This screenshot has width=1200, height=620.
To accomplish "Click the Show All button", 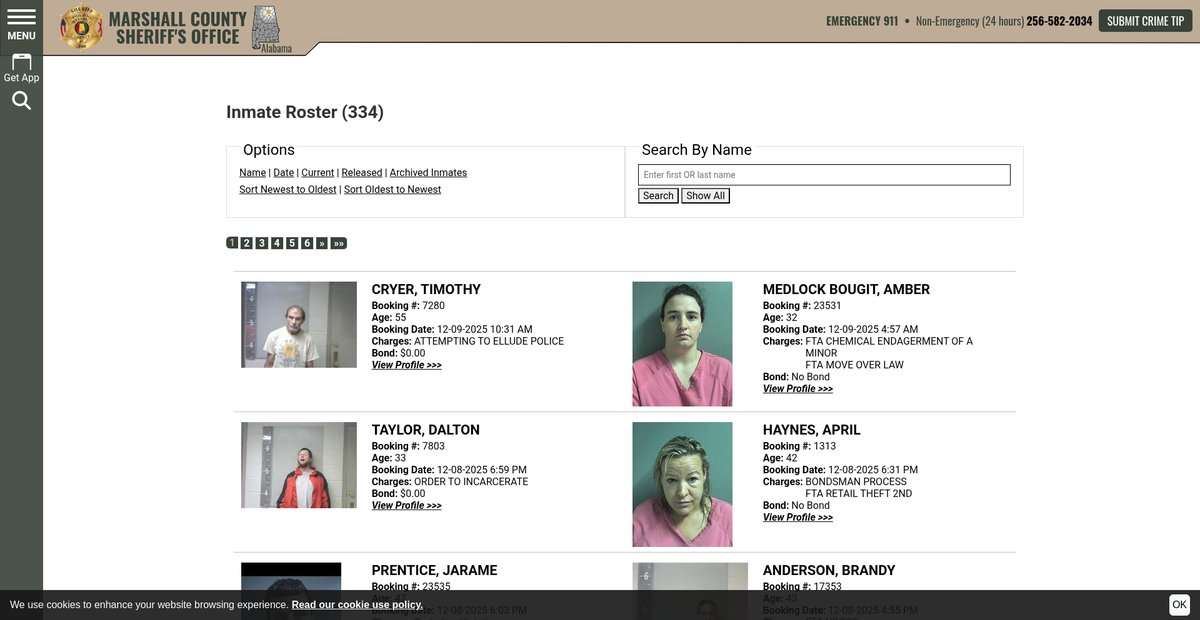I will pos(705,196).
